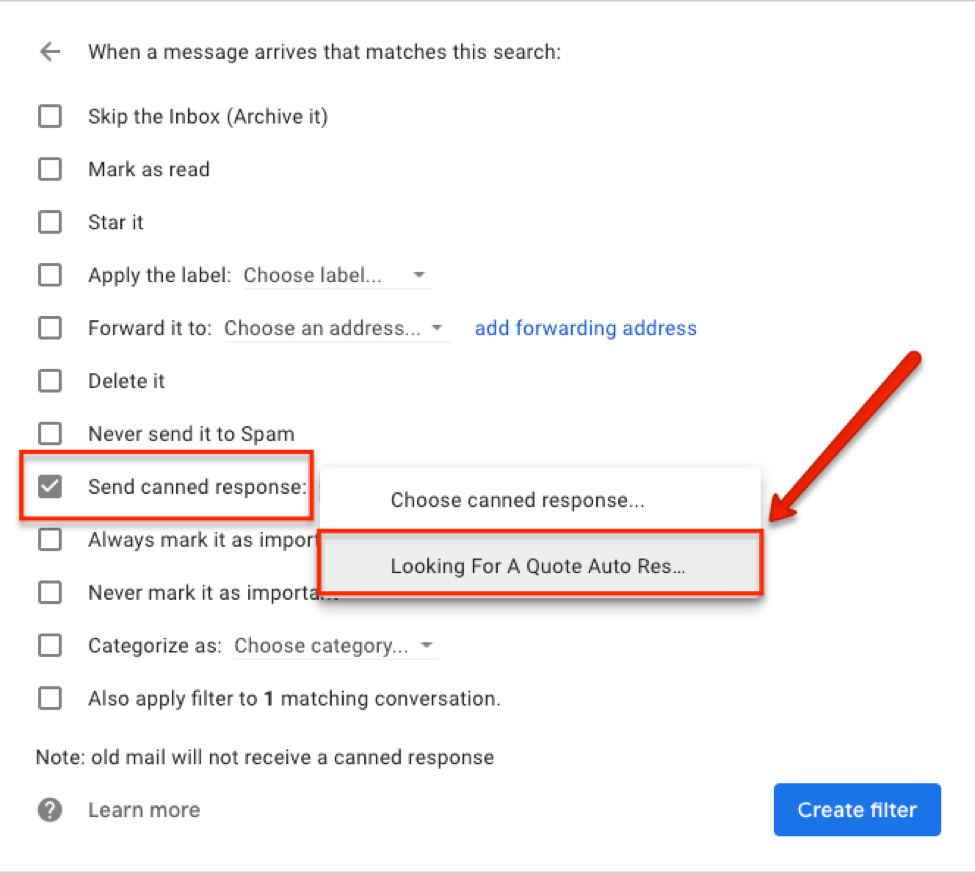The height and width of the screenshot is (873, 975).
Task: Check Also apply filter to matching conversation
Action: 50,699
